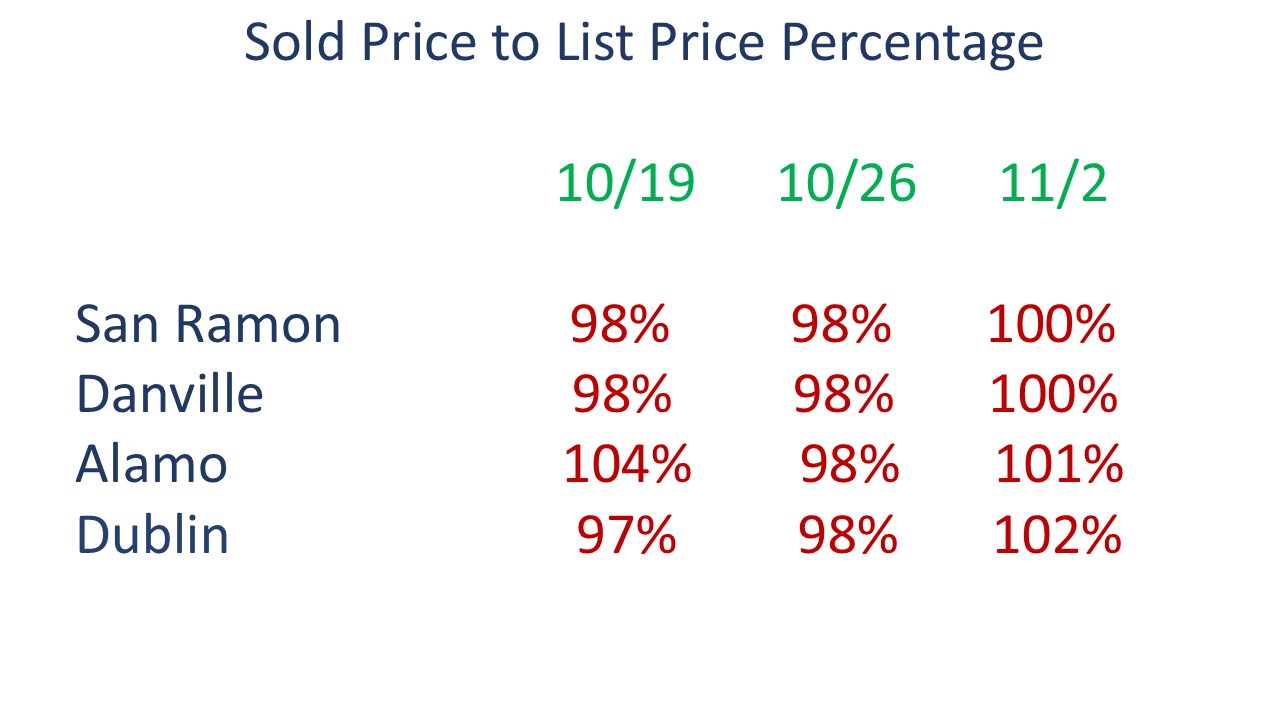1280x720 pixels.
Task: Select Dublin's 97% value
Action: click(626, 535)
